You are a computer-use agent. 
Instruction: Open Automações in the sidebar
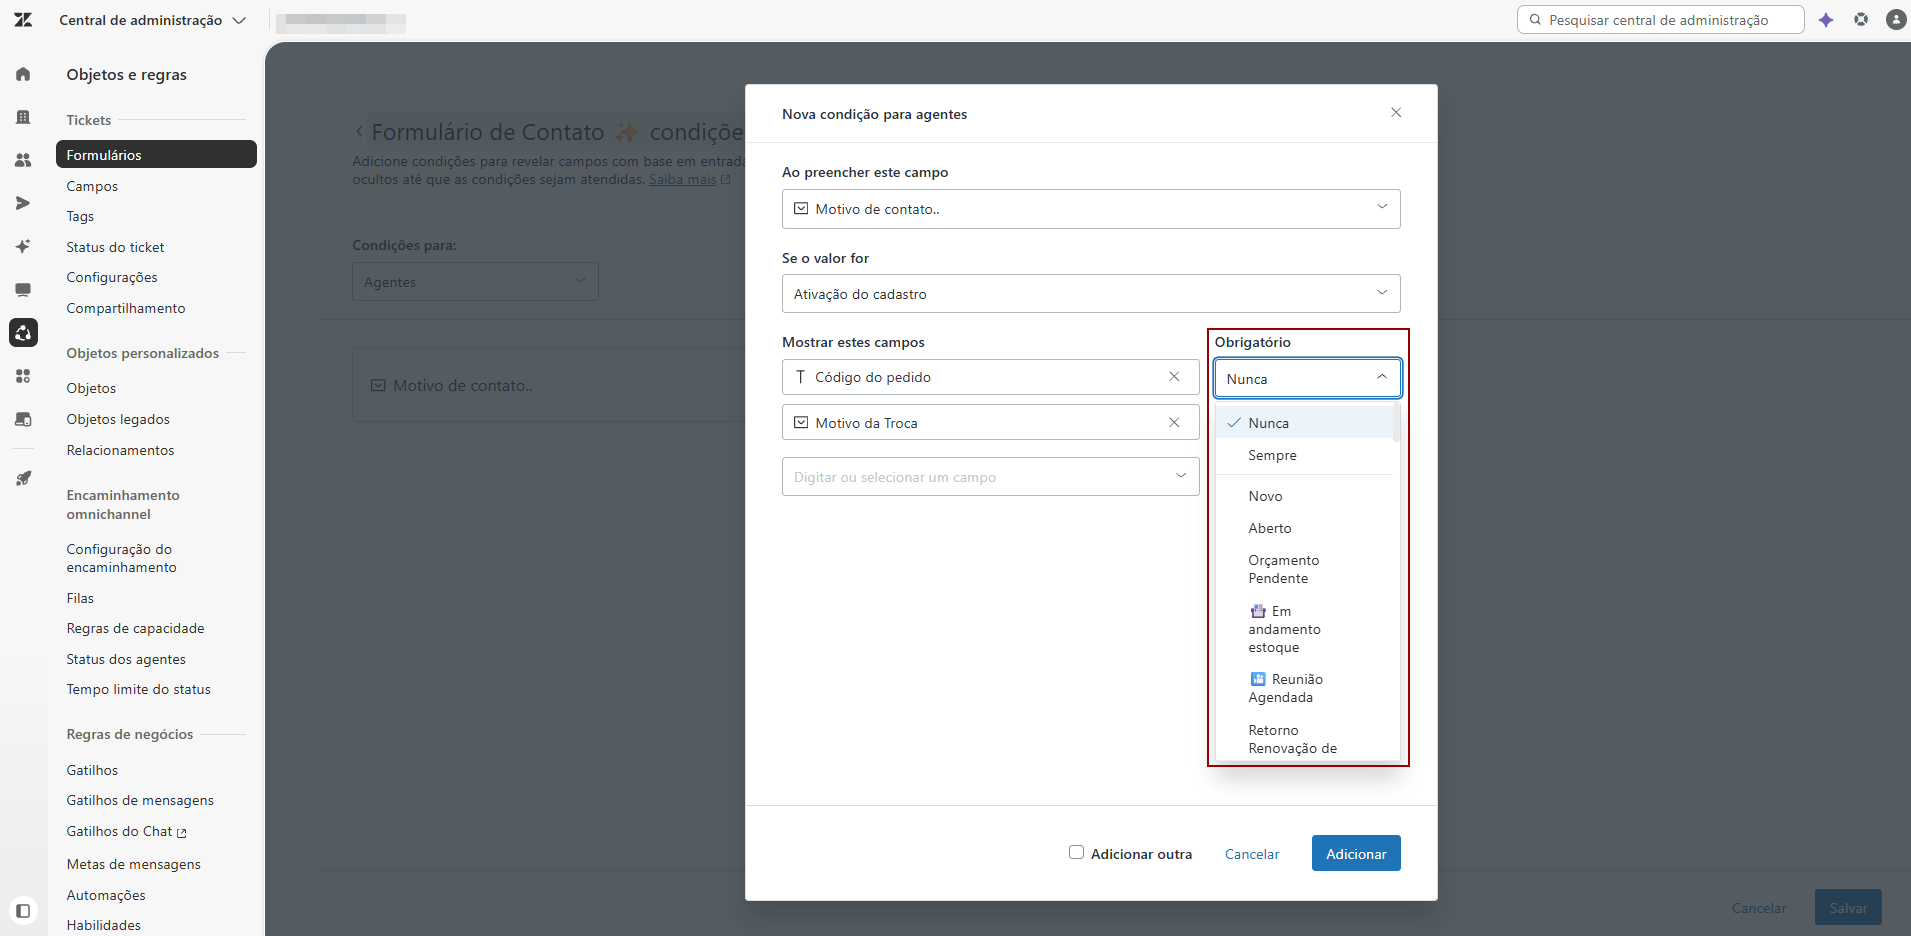tap(106, 895)
